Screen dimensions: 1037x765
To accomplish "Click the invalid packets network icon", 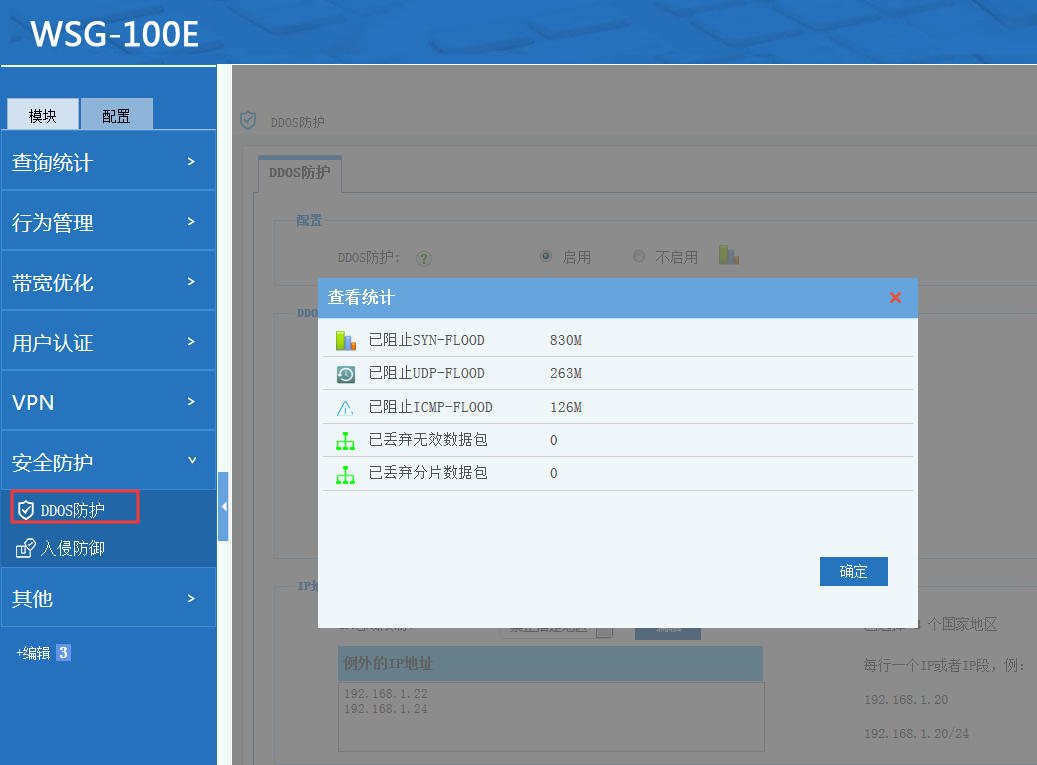I will tap(345, 440).
